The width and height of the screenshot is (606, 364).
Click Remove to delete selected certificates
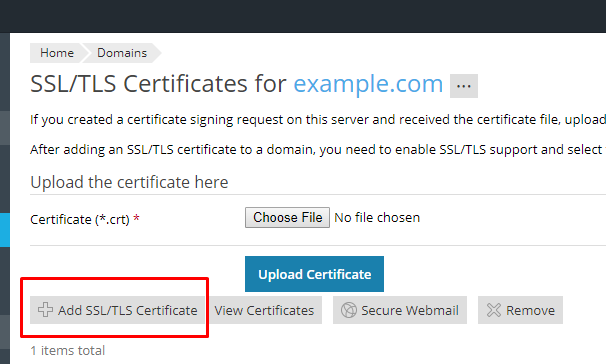[520, 310]
